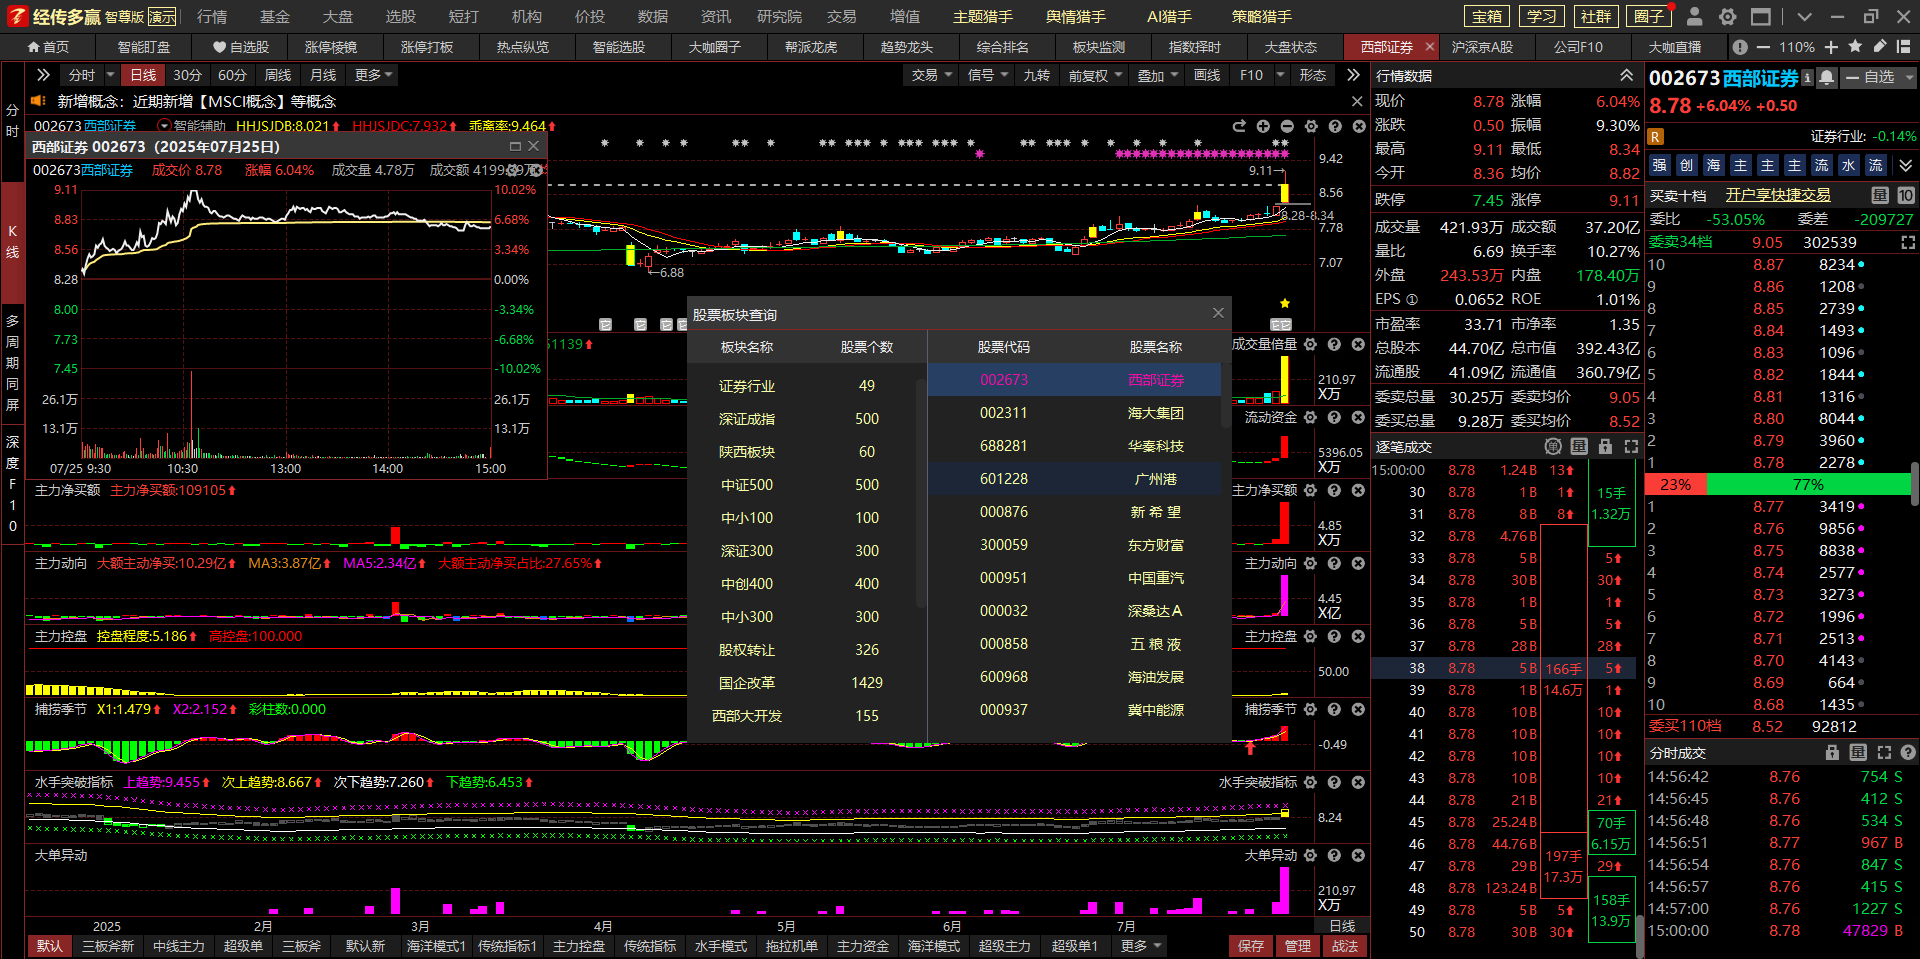Open the 交易 dropdown in chart toolbar
Image resolution: width=1920 pixels, height=959 pixels.
[932, 75]
